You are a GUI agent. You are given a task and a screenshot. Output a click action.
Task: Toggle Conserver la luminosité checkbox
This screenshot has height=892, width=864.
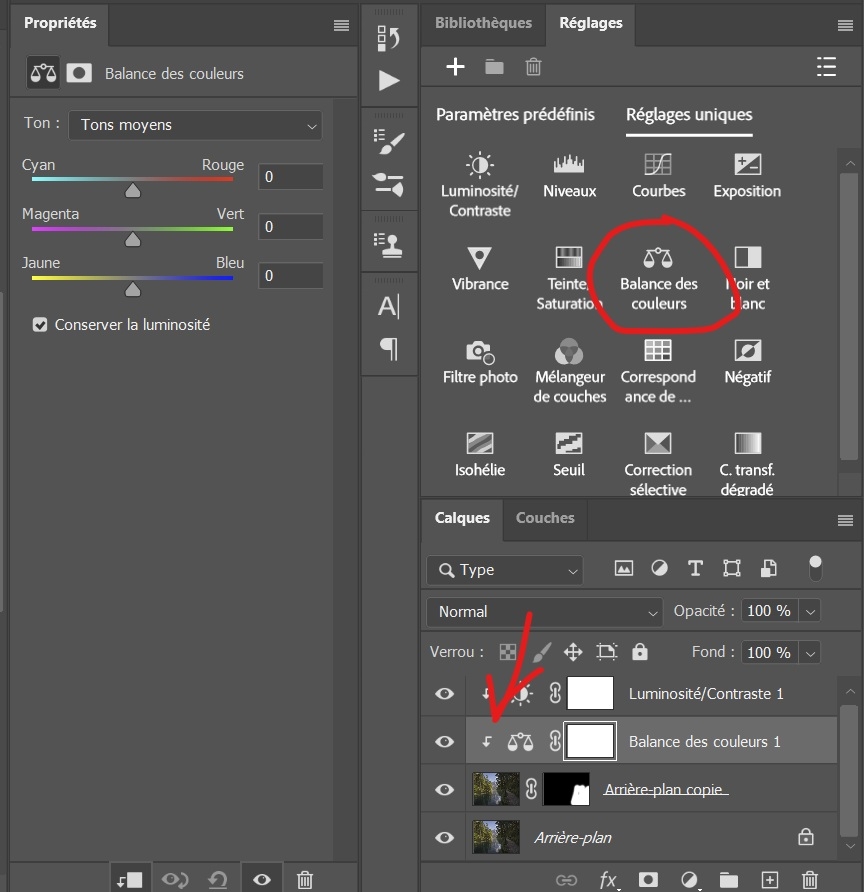point(40,325)
